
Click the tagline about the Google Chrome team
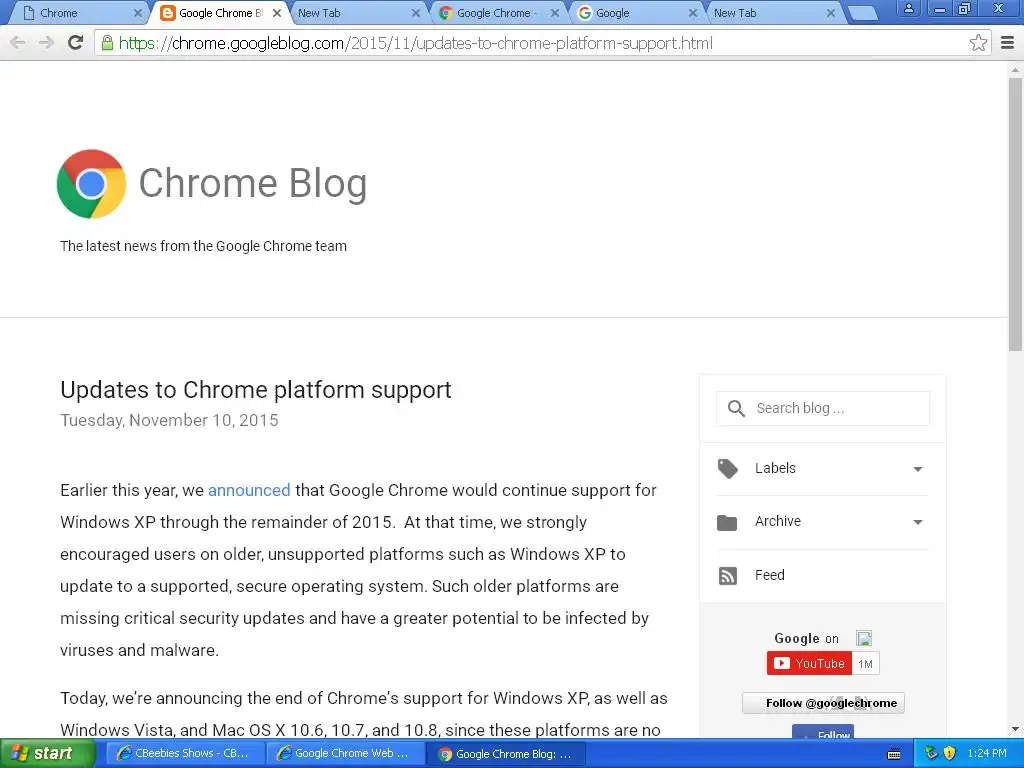203,246
